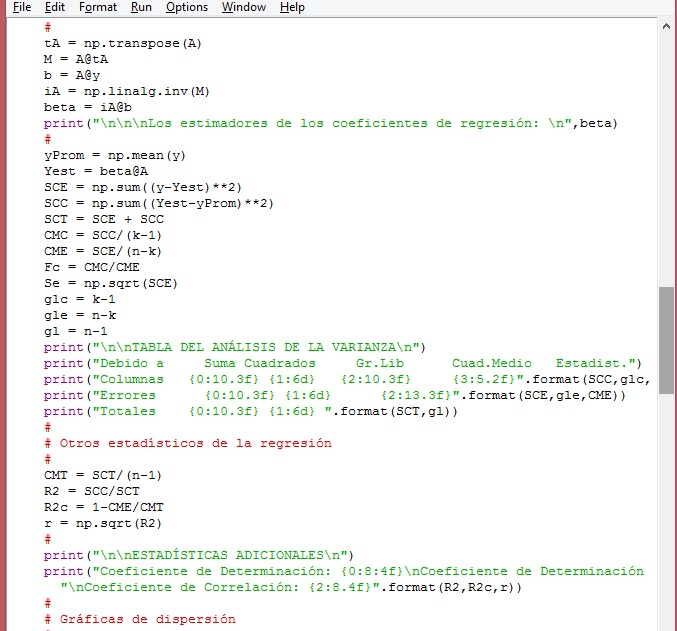This screenshot has height=631, width=677.
Task: Open the Edit menu
Action: [55, 7]
